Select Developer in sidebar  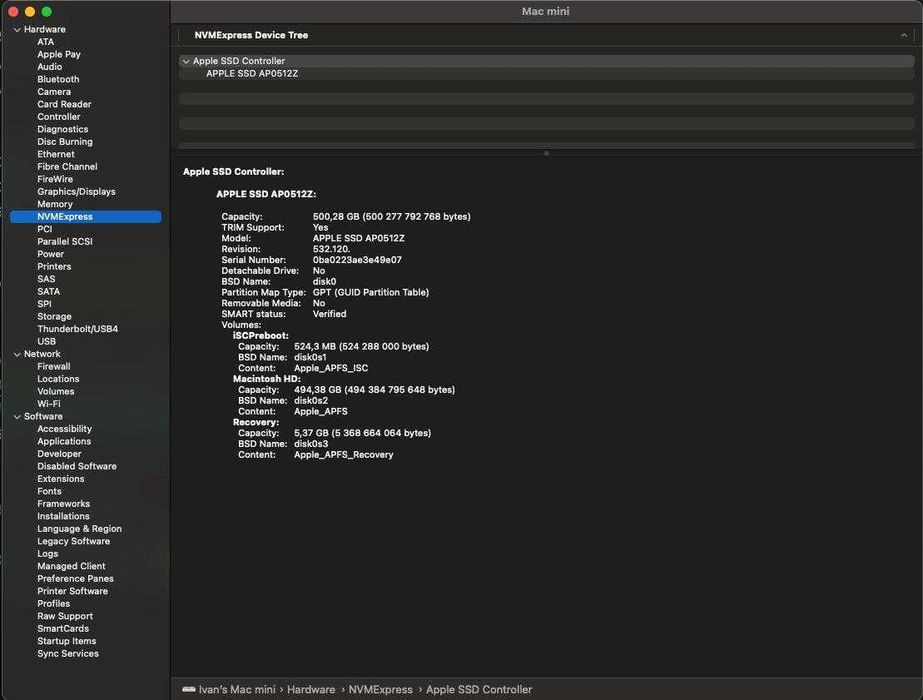point(59,454)
